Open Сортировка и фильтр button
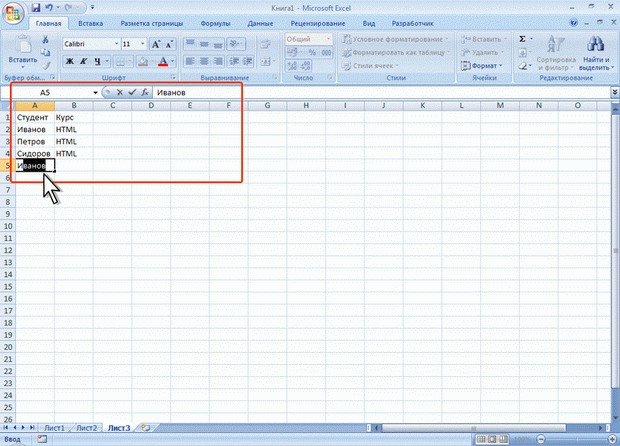The height and width of the screenshot is (446, 620). pyautogui.click(x=556, y=53)
